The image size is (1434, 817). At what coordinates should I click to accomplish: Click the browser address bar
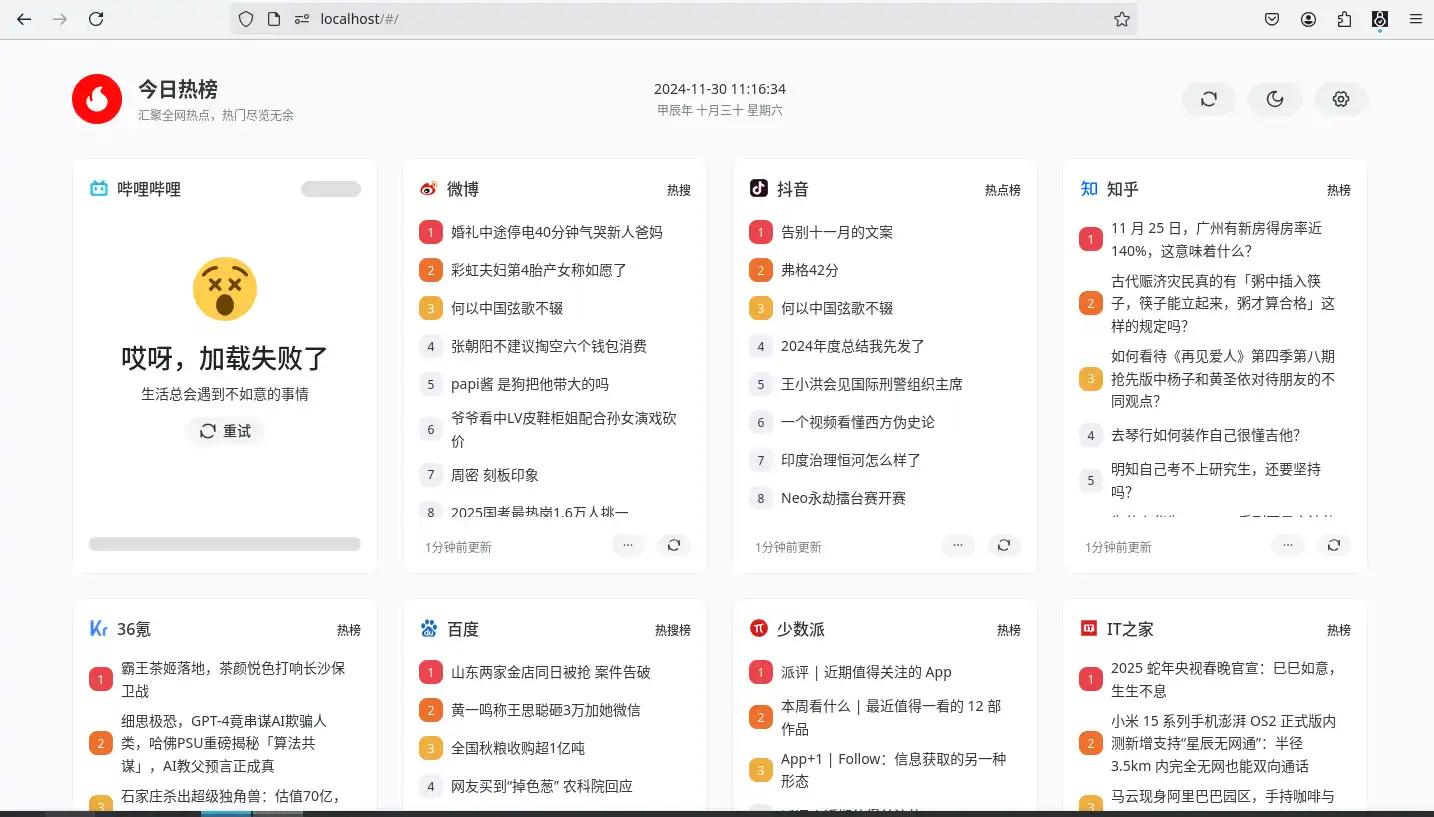(700, 19)
